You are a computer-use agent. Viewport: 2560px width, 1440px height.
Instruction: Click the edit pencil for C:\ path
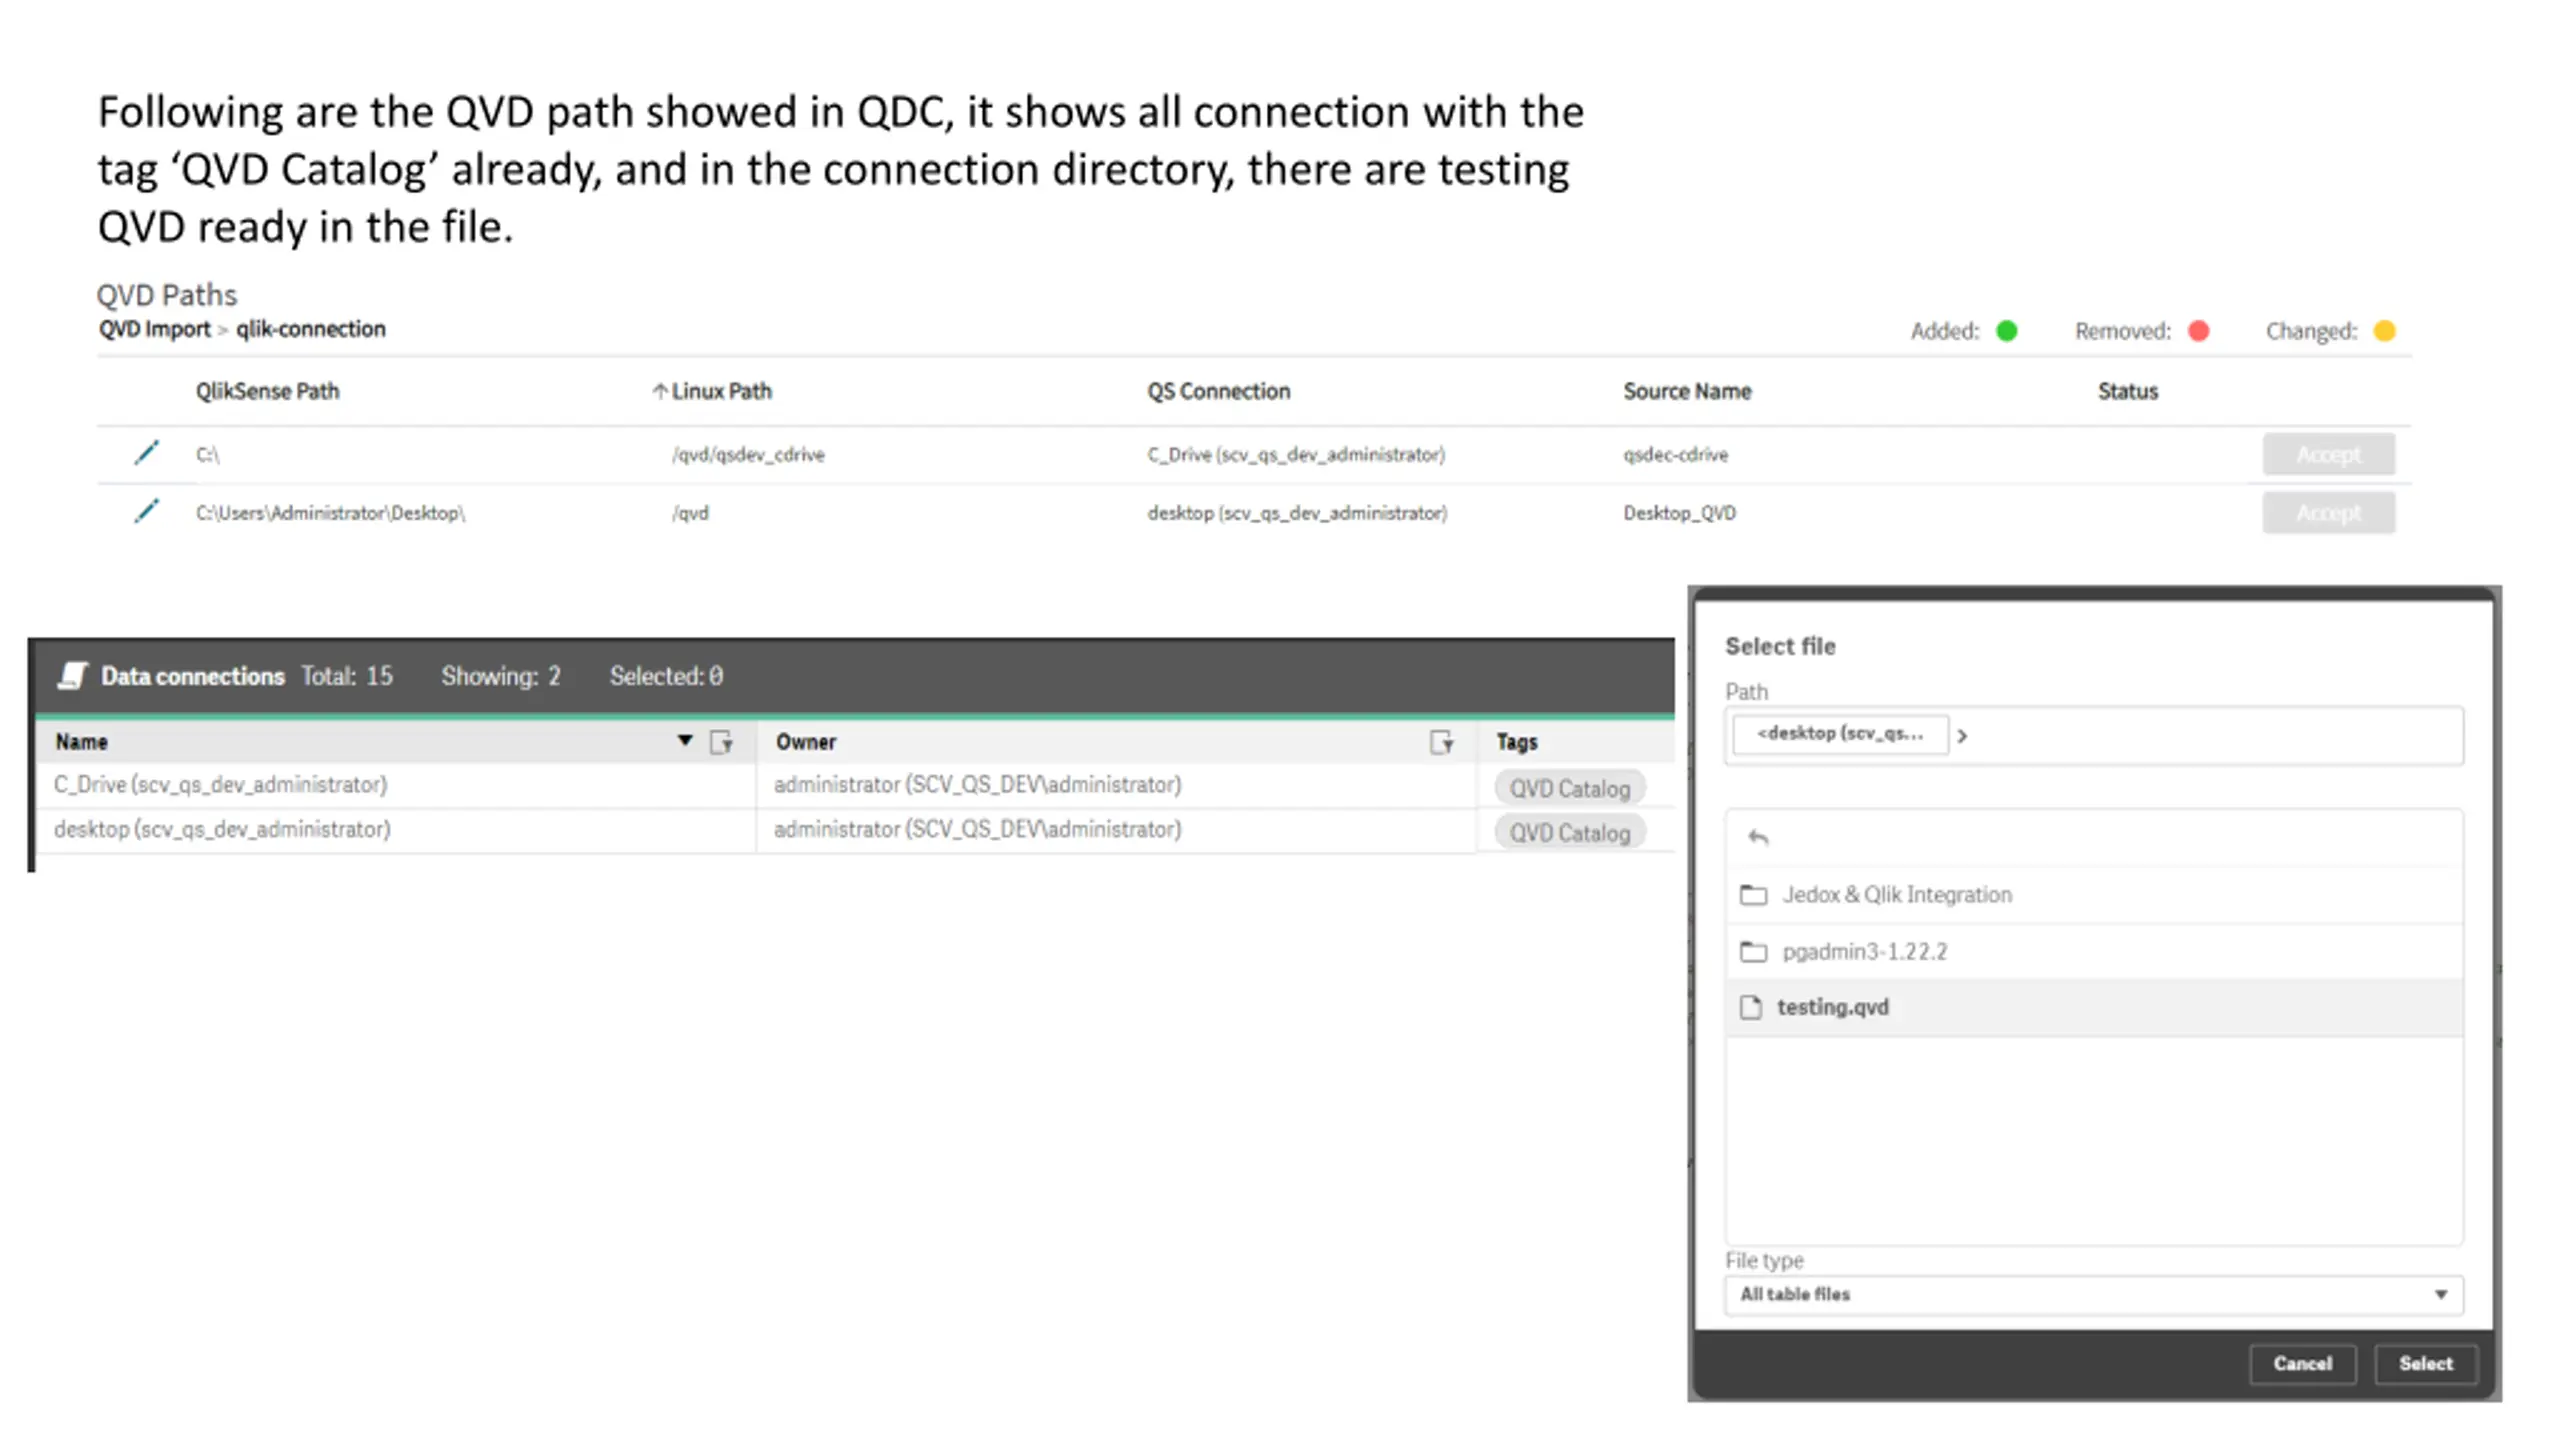(146, 453)
